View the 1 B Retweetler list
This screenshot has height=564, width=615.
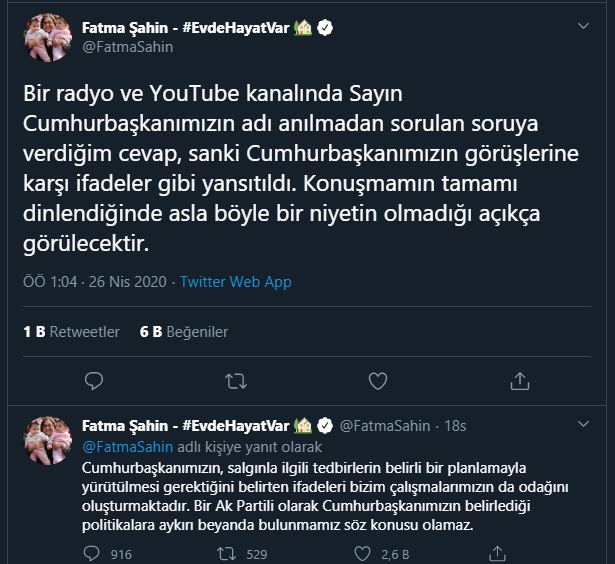(x=71, y=331)
